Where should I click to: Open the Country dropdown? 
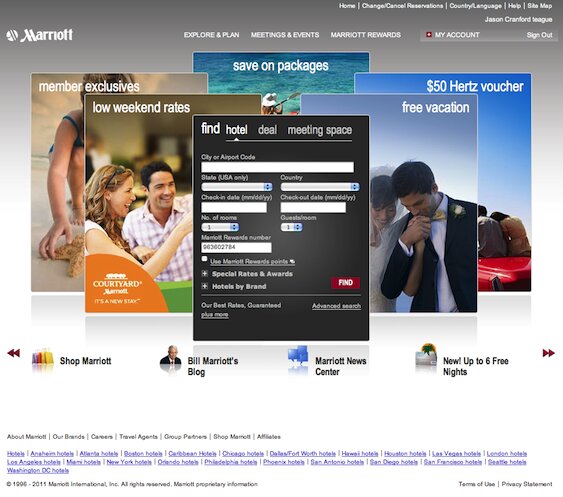click(x=320, y=187)
